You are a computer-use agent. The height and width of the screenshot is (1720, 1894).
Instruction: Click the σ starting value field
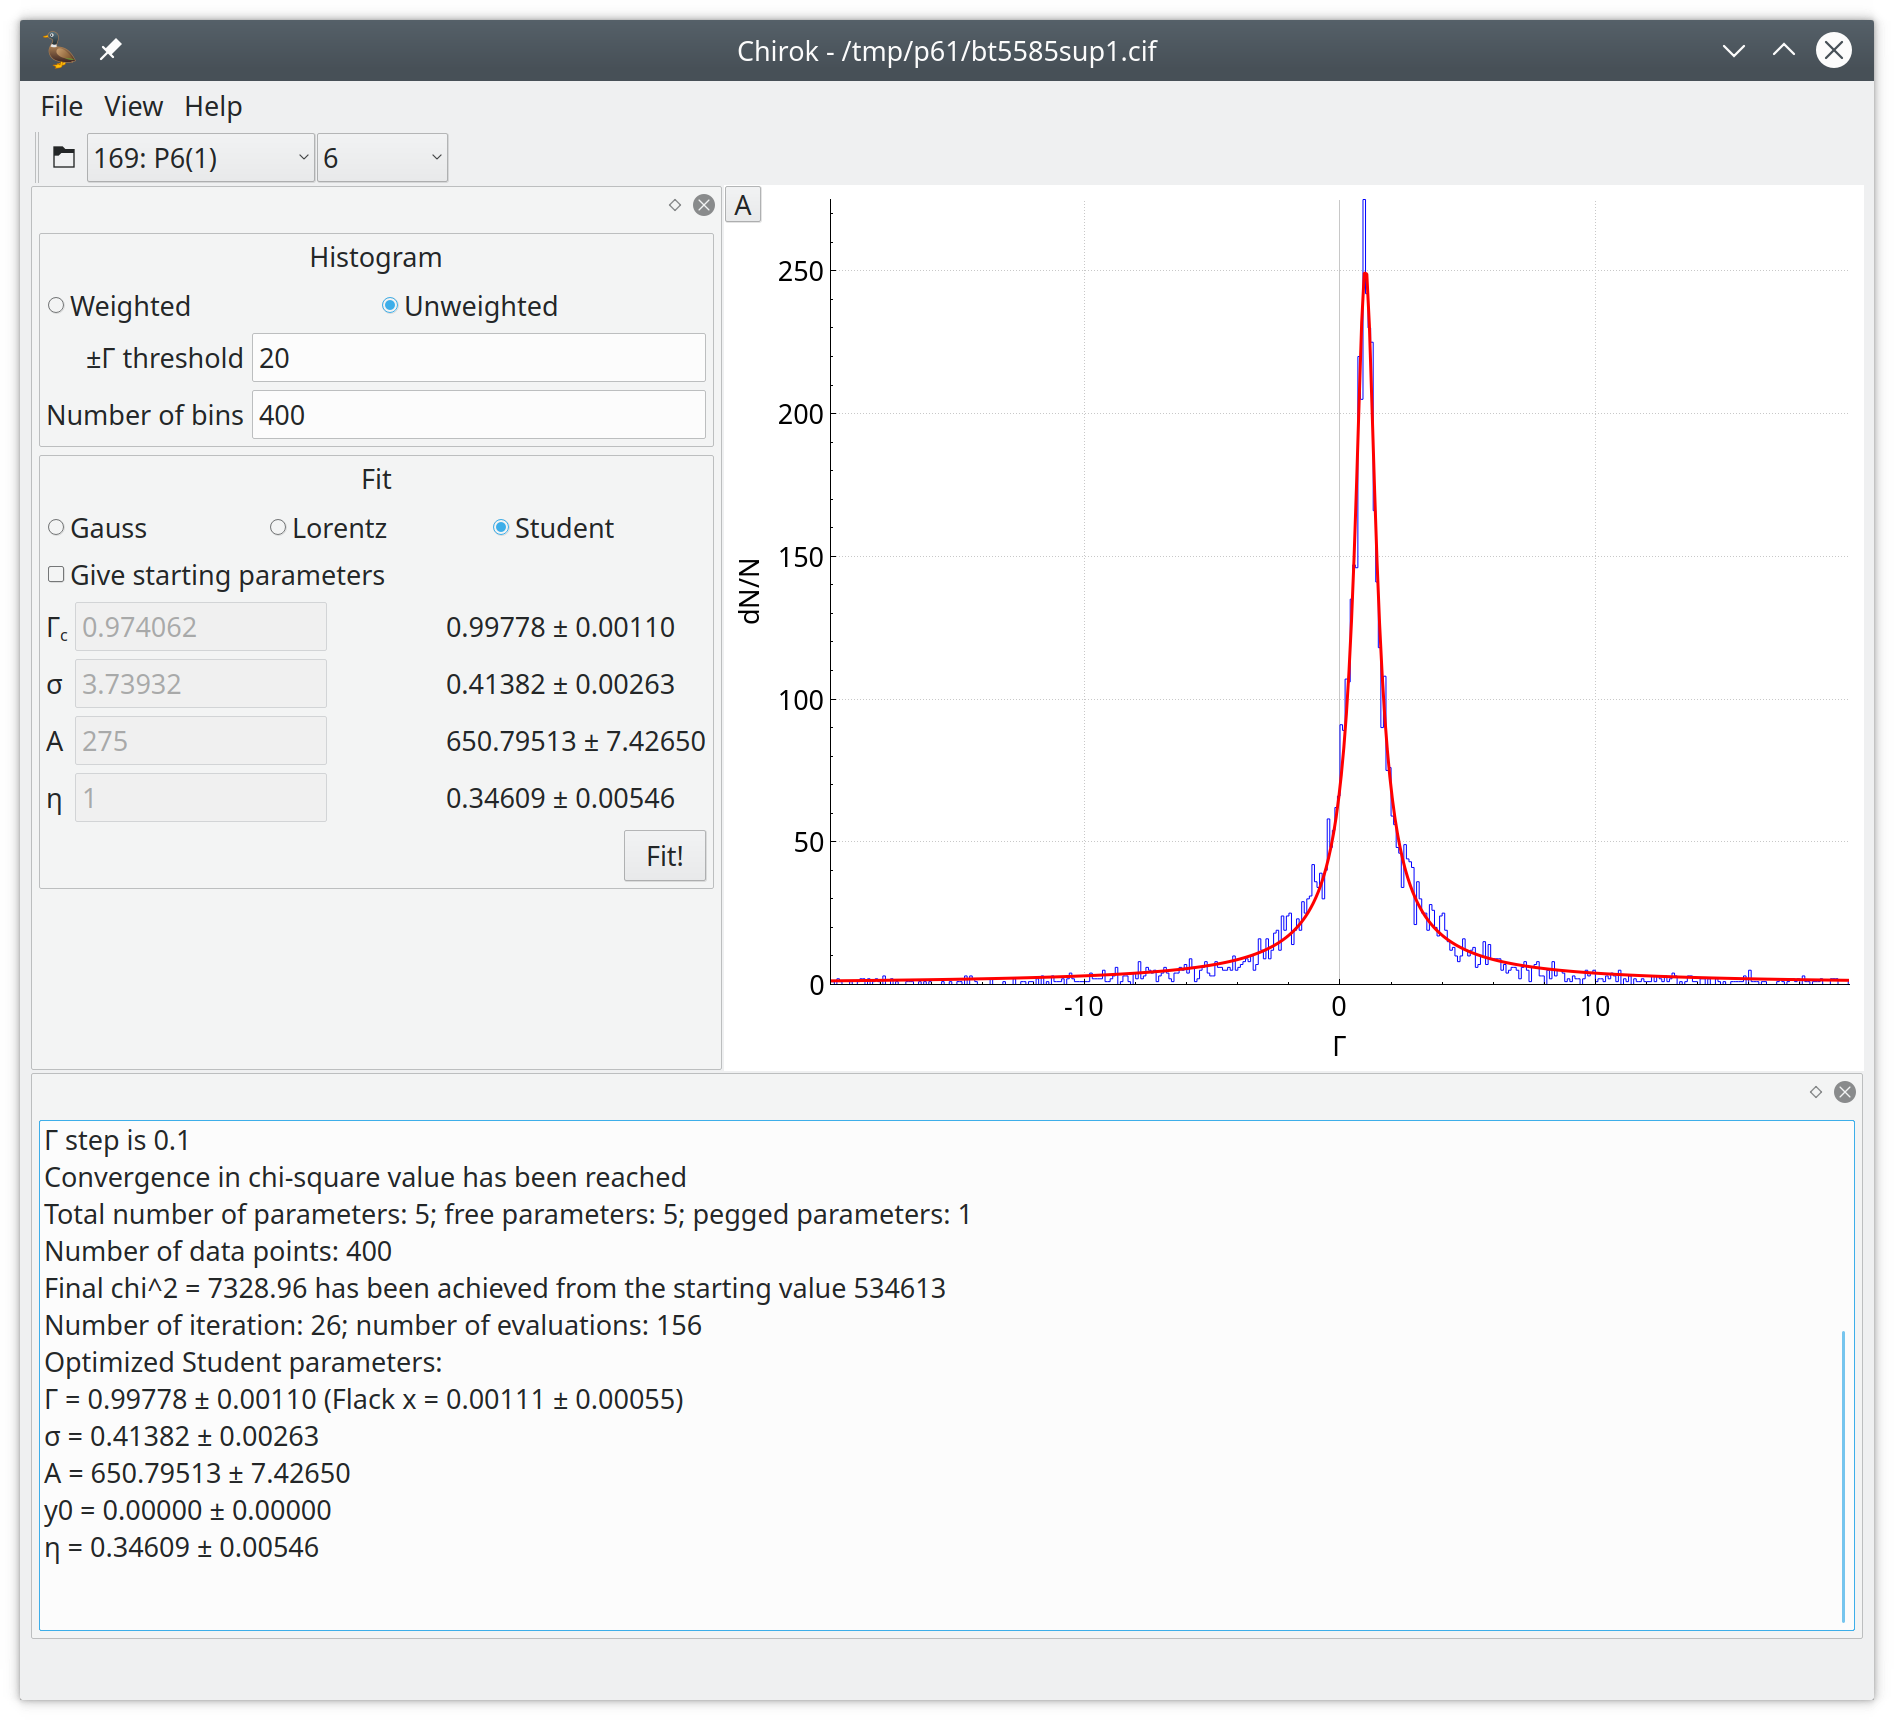pyautogui.click(x=201, y=684)
